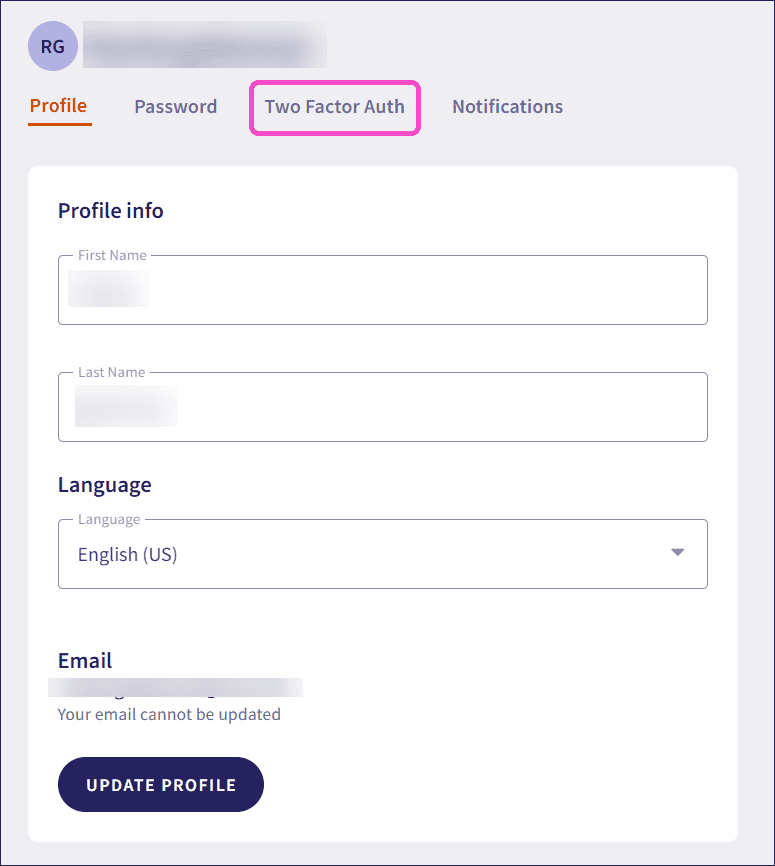Click the username next to the avatar

tap(205, 45)
